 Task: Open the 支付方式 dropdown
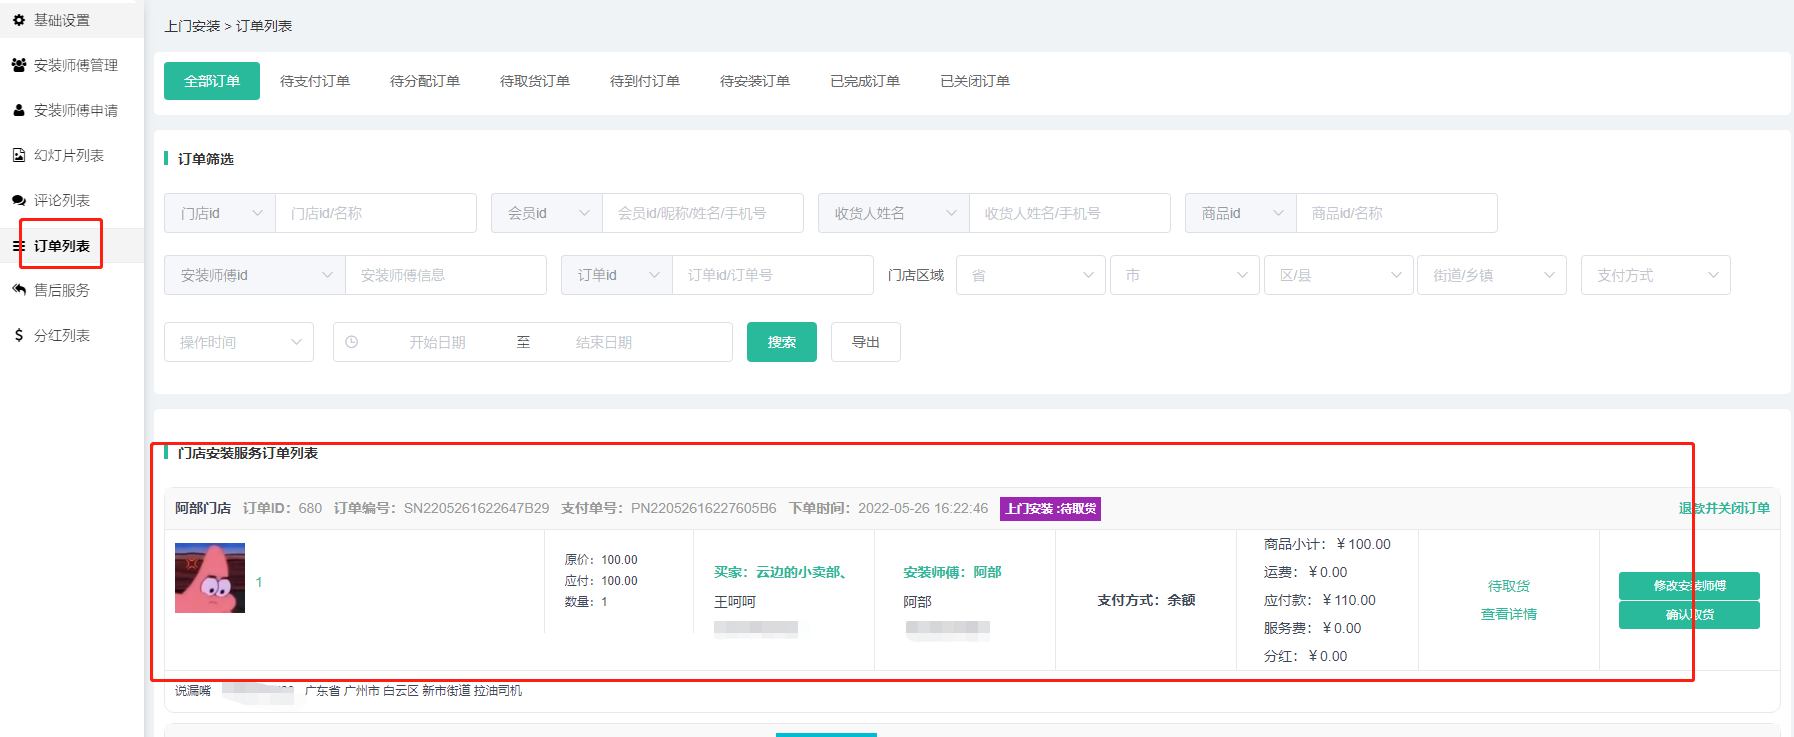coord(1655,275)
